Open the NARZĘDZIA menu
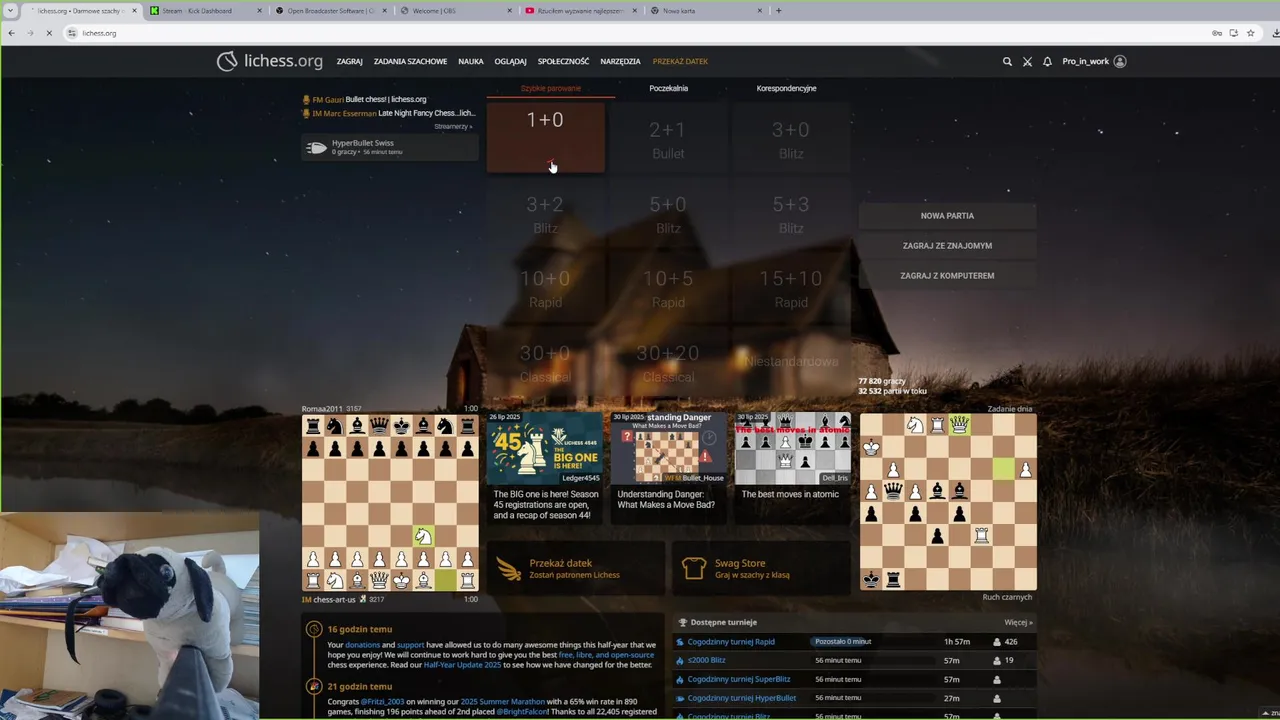The width and height of the screenshot is (1280, 720). coord(620,61)
